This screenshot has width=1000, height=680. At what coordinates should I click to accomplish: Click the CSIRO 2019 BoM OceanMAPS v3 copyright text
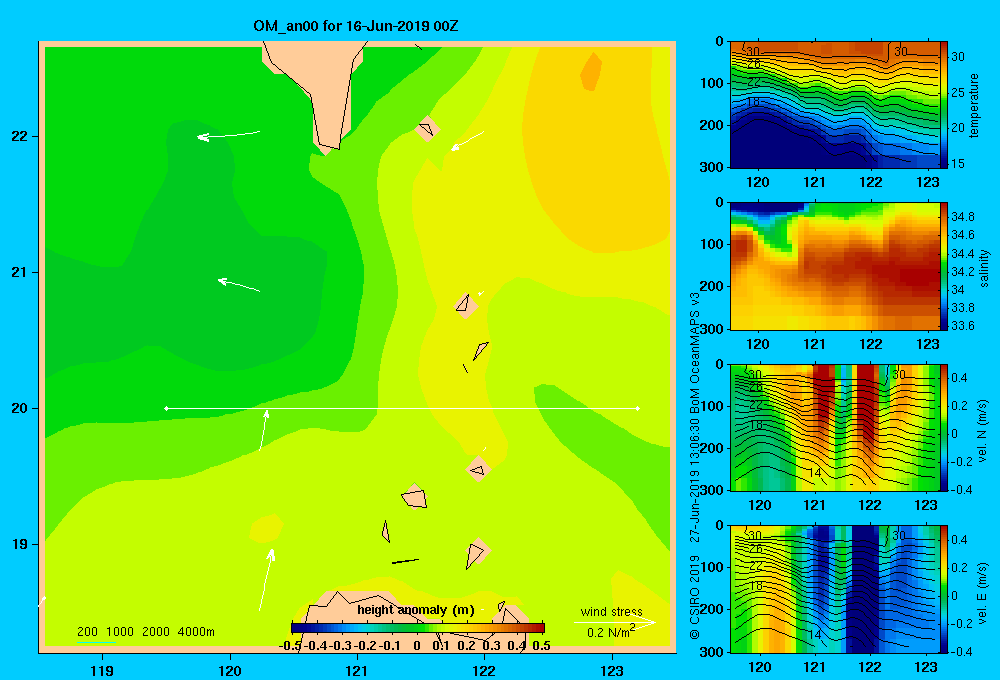pyautogui.click(x=695, y=466)
